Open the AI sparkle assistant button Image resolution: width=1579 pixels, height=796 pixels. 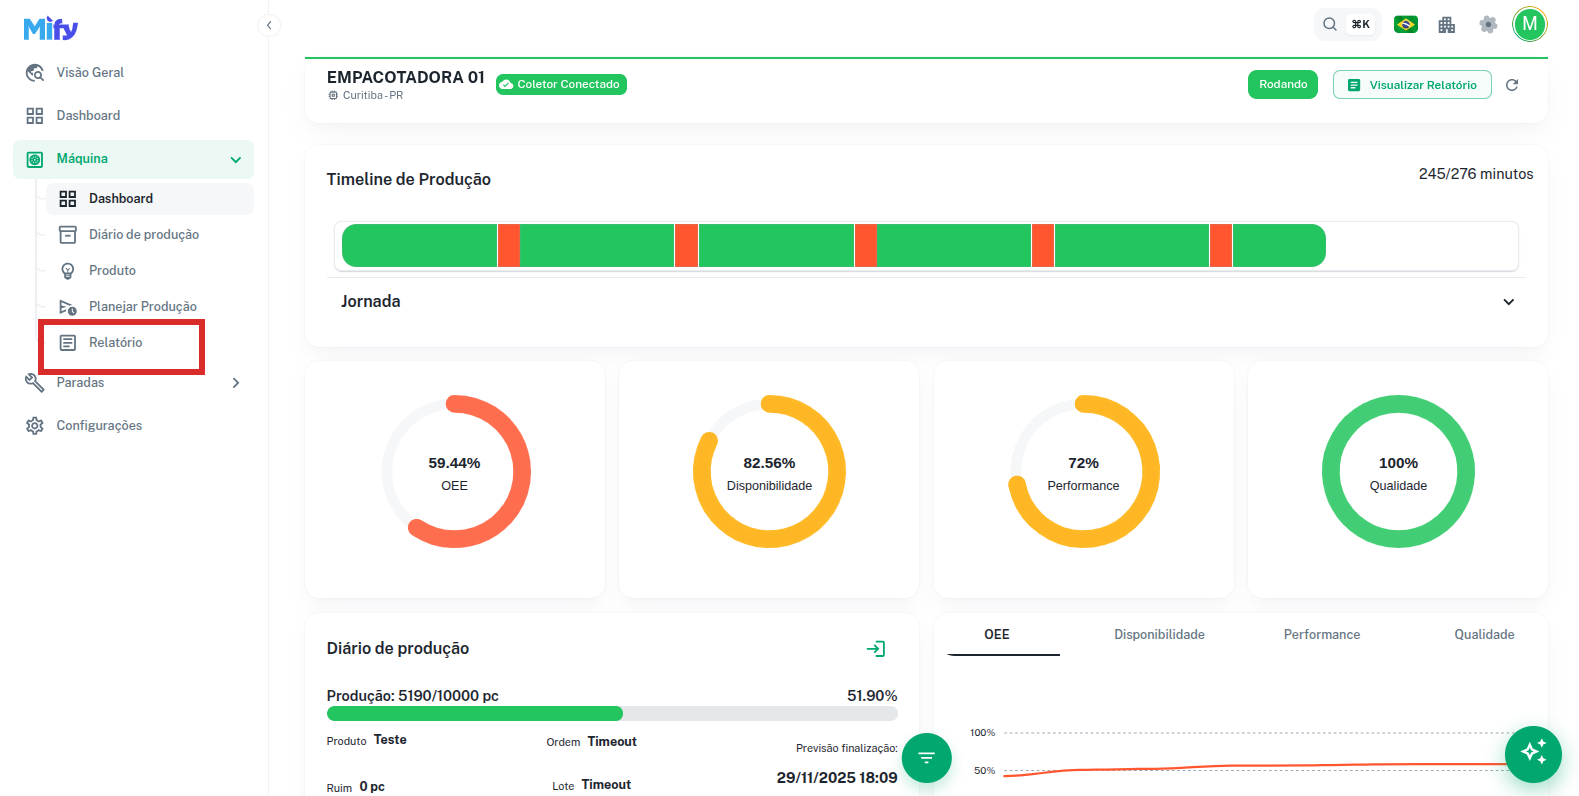tap(1532, 753)
